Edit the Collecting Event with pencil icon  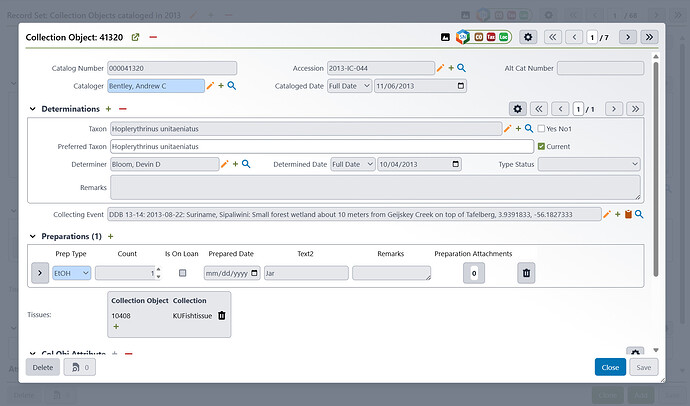point(607,214)
